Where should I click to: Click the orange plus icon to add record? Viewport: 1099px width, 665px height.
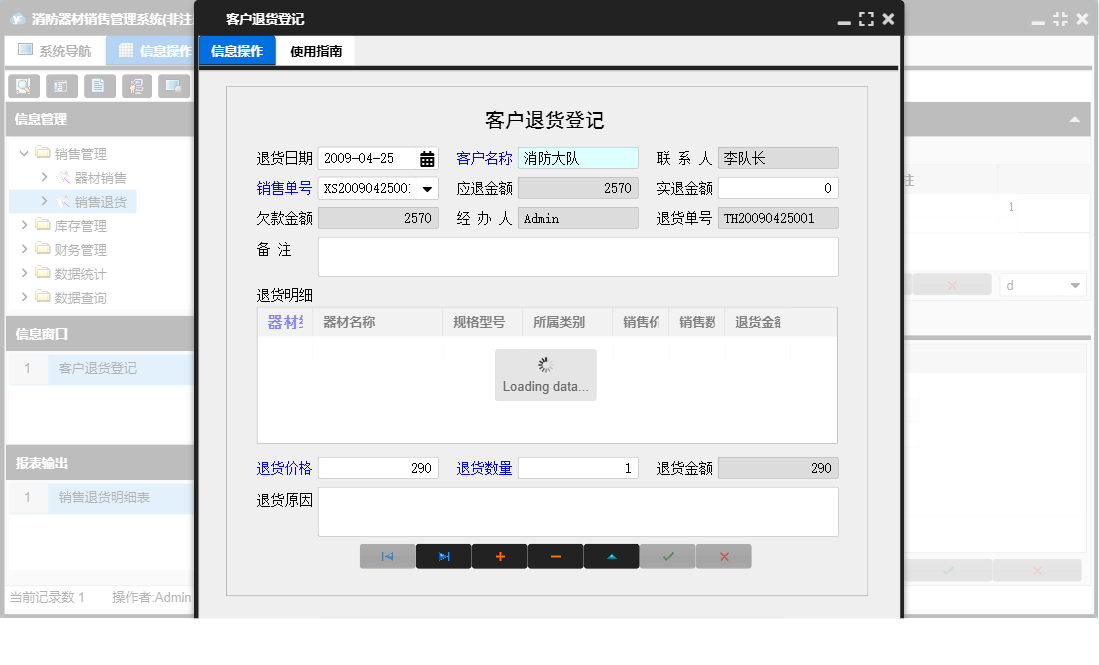coord(499,556)
